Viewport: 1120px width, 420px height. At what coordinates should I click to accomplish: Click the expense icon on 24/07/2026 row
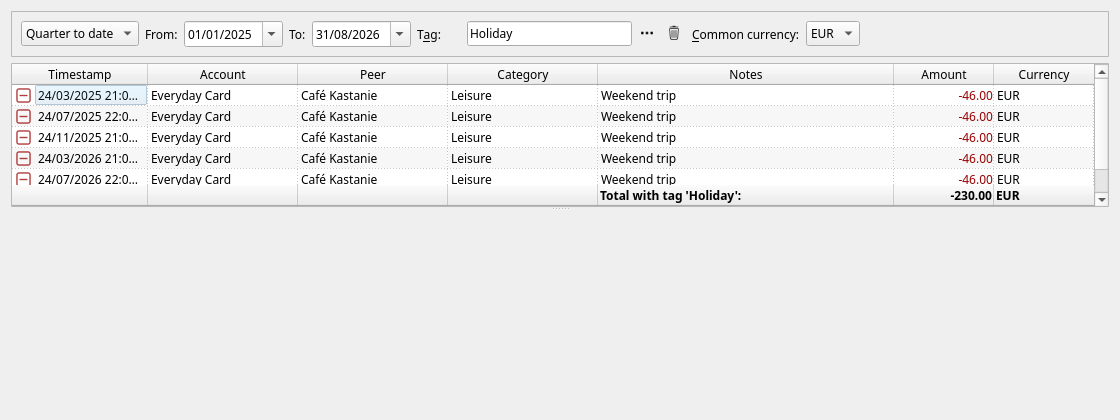pos(24,179)
